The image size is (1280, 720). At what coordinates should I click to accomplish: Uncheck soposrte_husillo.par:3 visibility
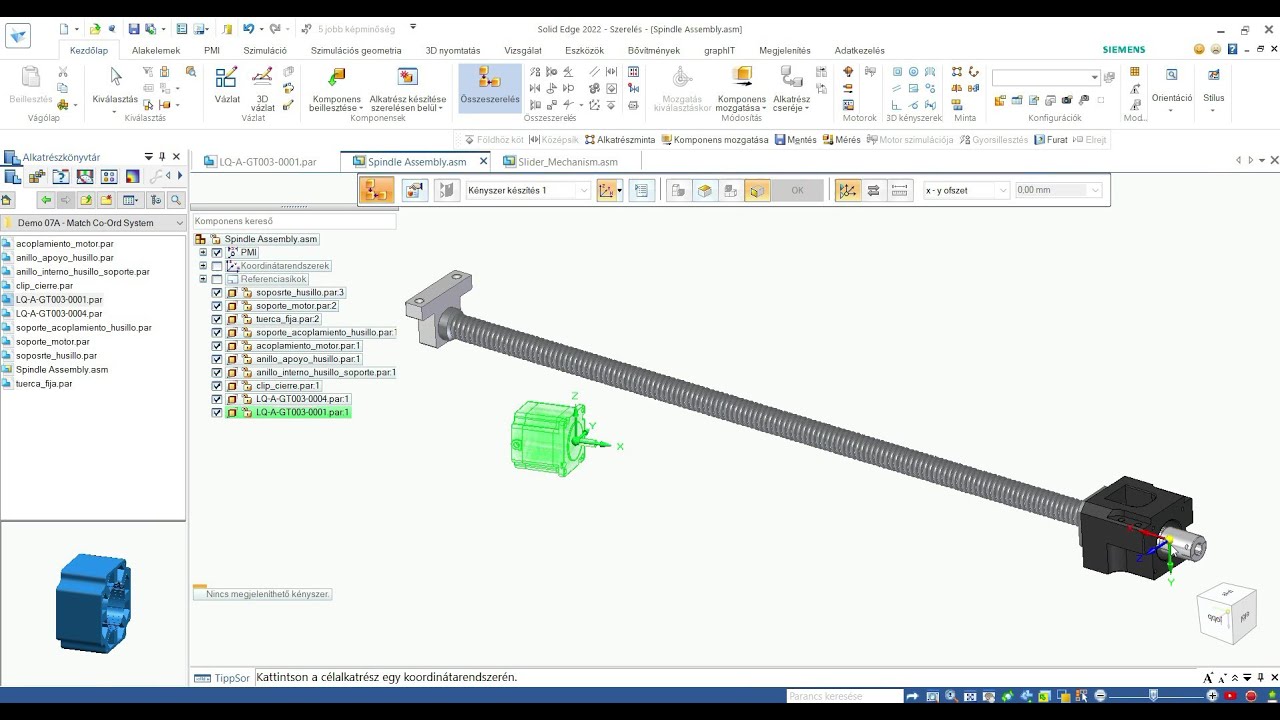(217, 293)
